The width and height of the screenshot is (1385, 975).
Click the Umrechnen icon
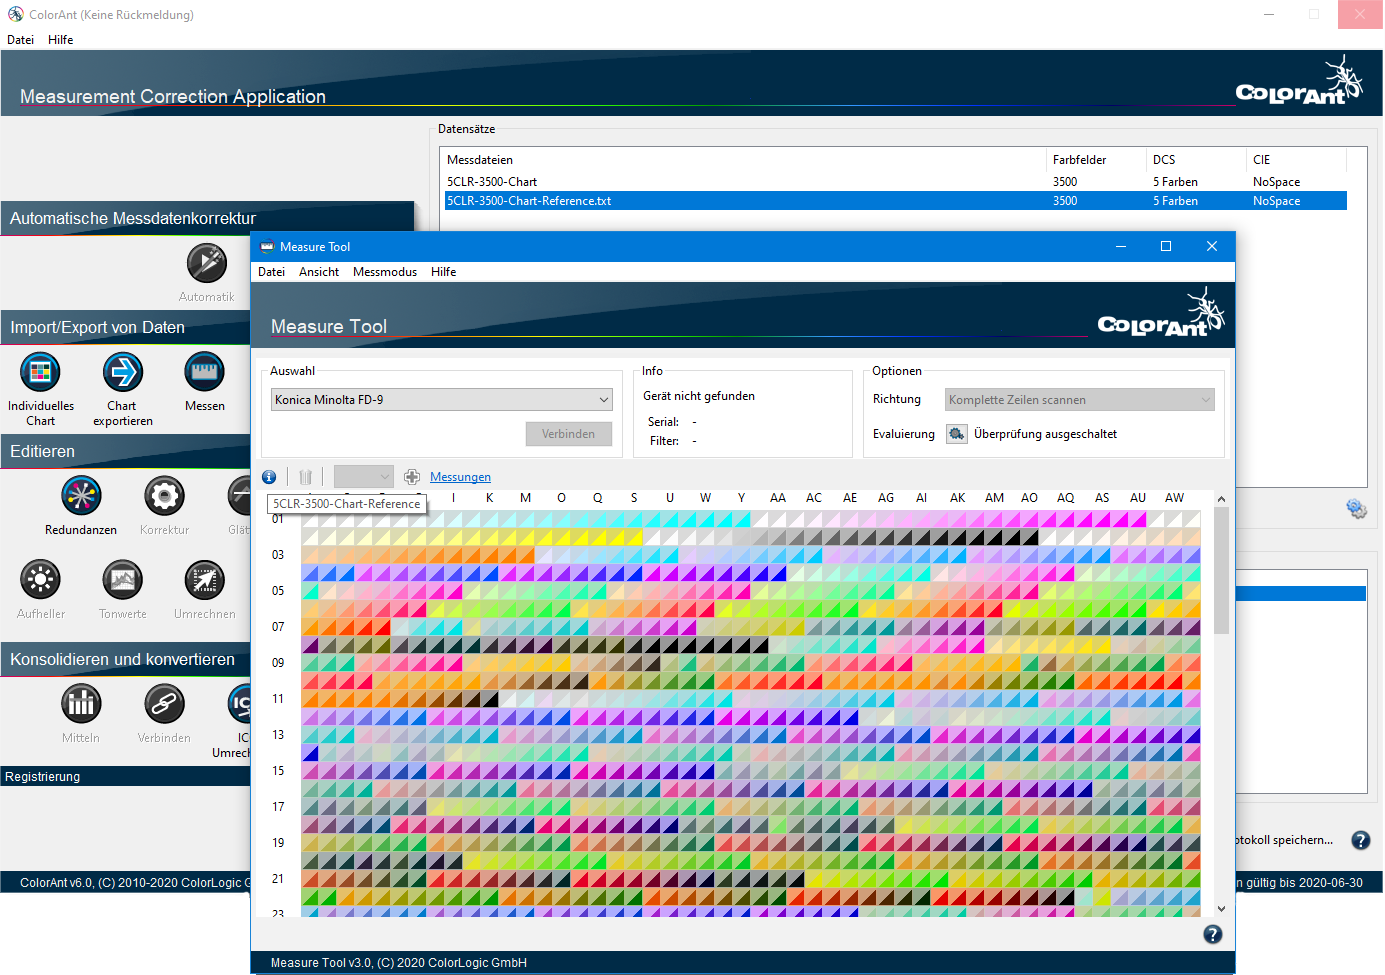204,580
